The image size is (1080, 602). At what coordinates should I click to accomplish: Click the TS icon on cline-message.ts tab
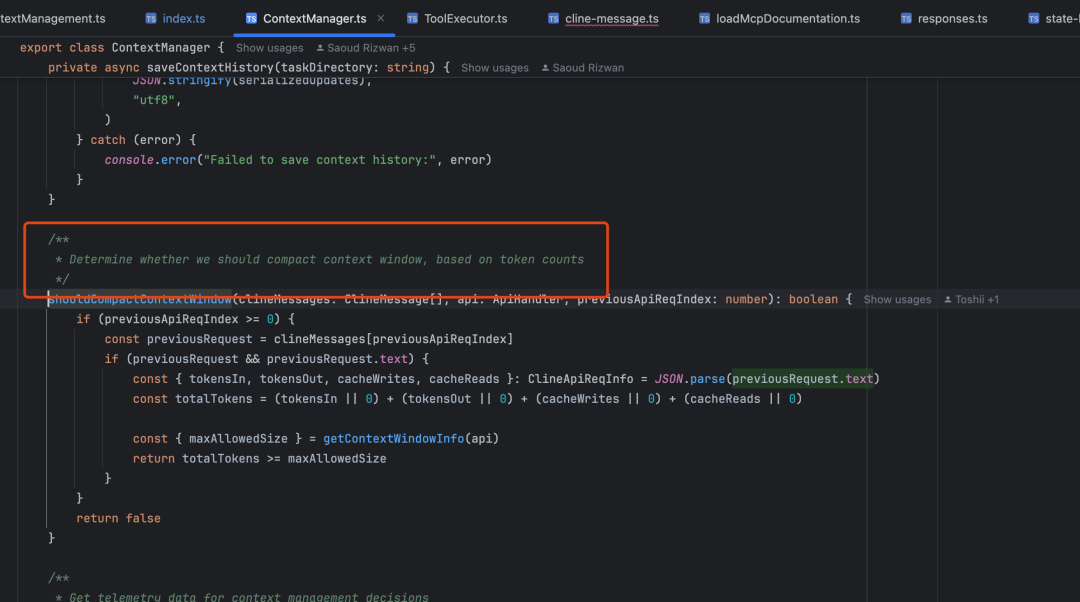pyautogui.click(x=553, y=19)
